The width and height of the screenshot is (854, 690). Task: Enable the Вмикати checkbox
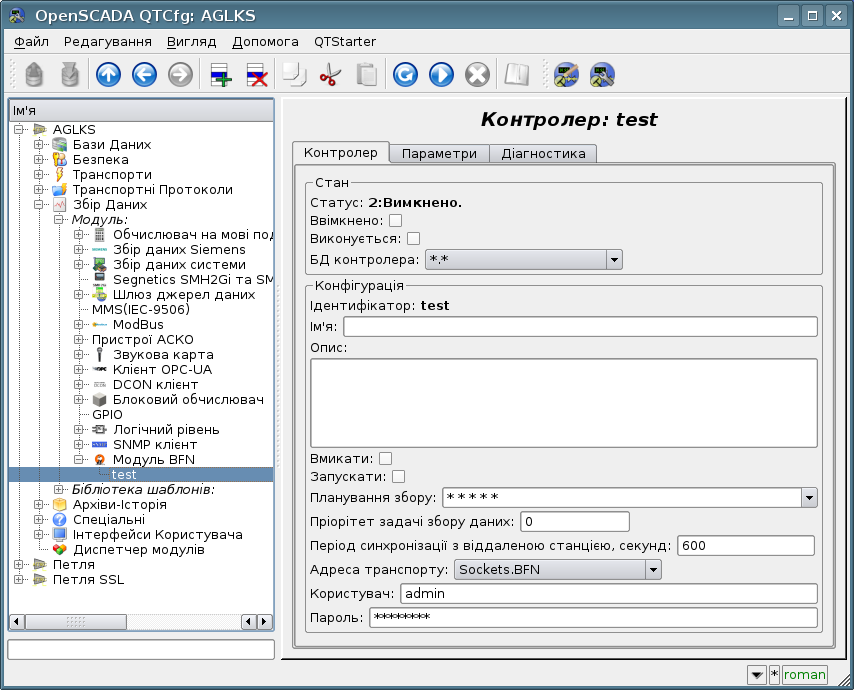click(x=385, y=458)
